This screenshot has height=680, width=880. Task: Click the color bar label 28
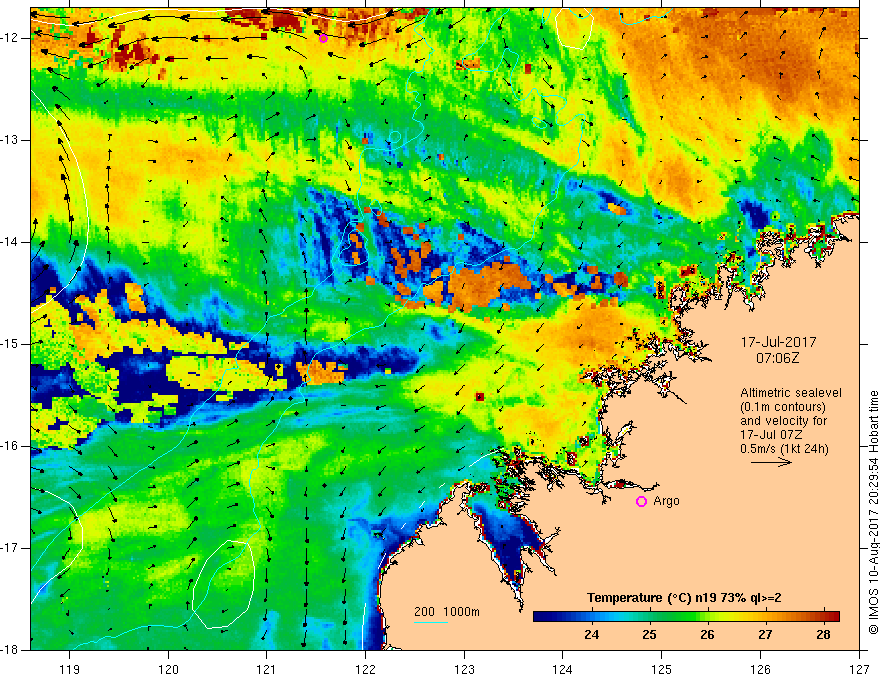point(823,635)
